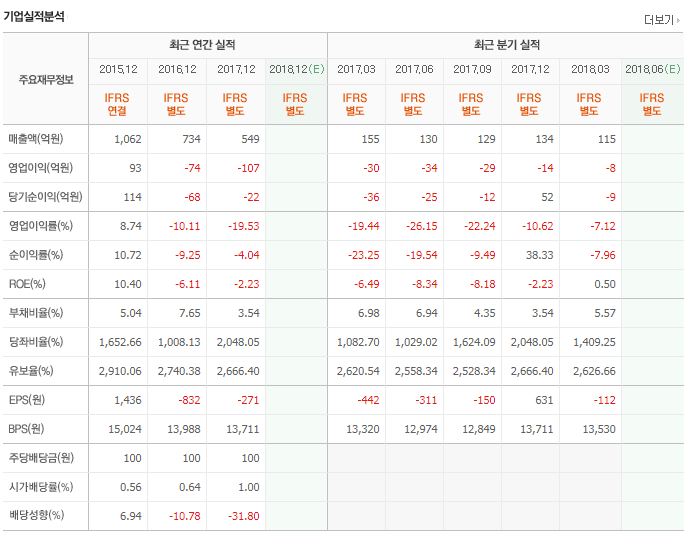Select the 13,530 BPS value
Image resolution: width=692 pixels, height=536 pixels.
[x=599, y=429]
